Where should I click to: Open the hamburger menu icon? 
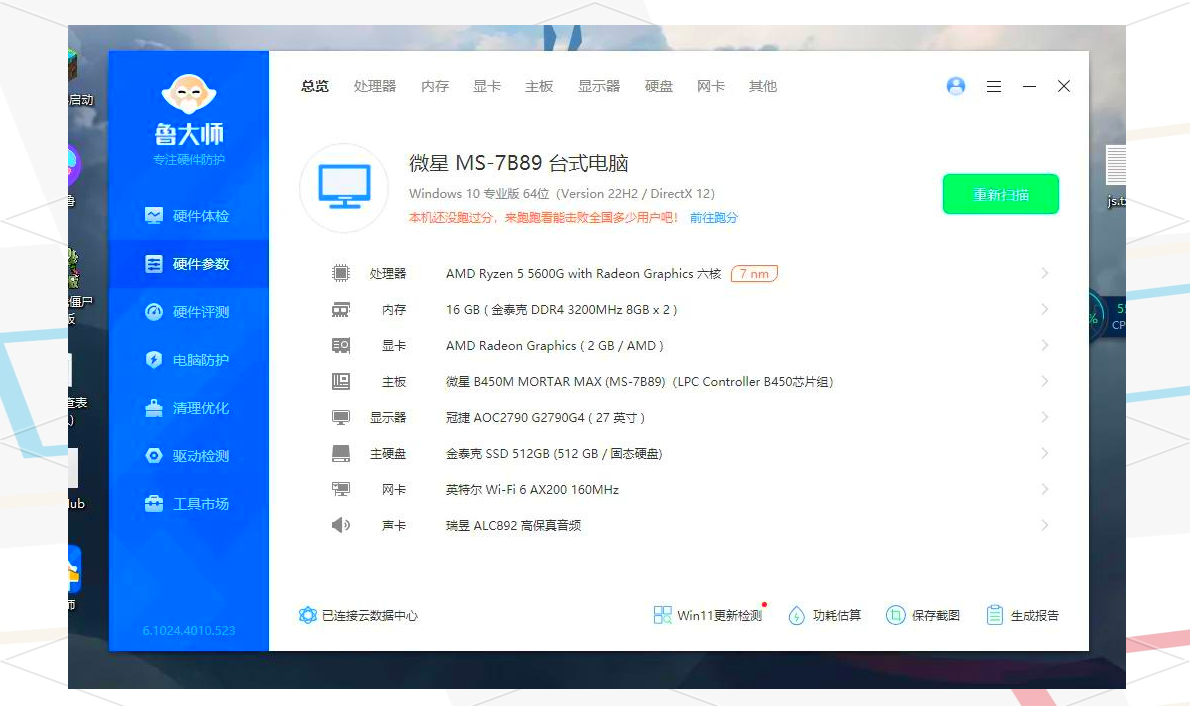coord(994,87)
